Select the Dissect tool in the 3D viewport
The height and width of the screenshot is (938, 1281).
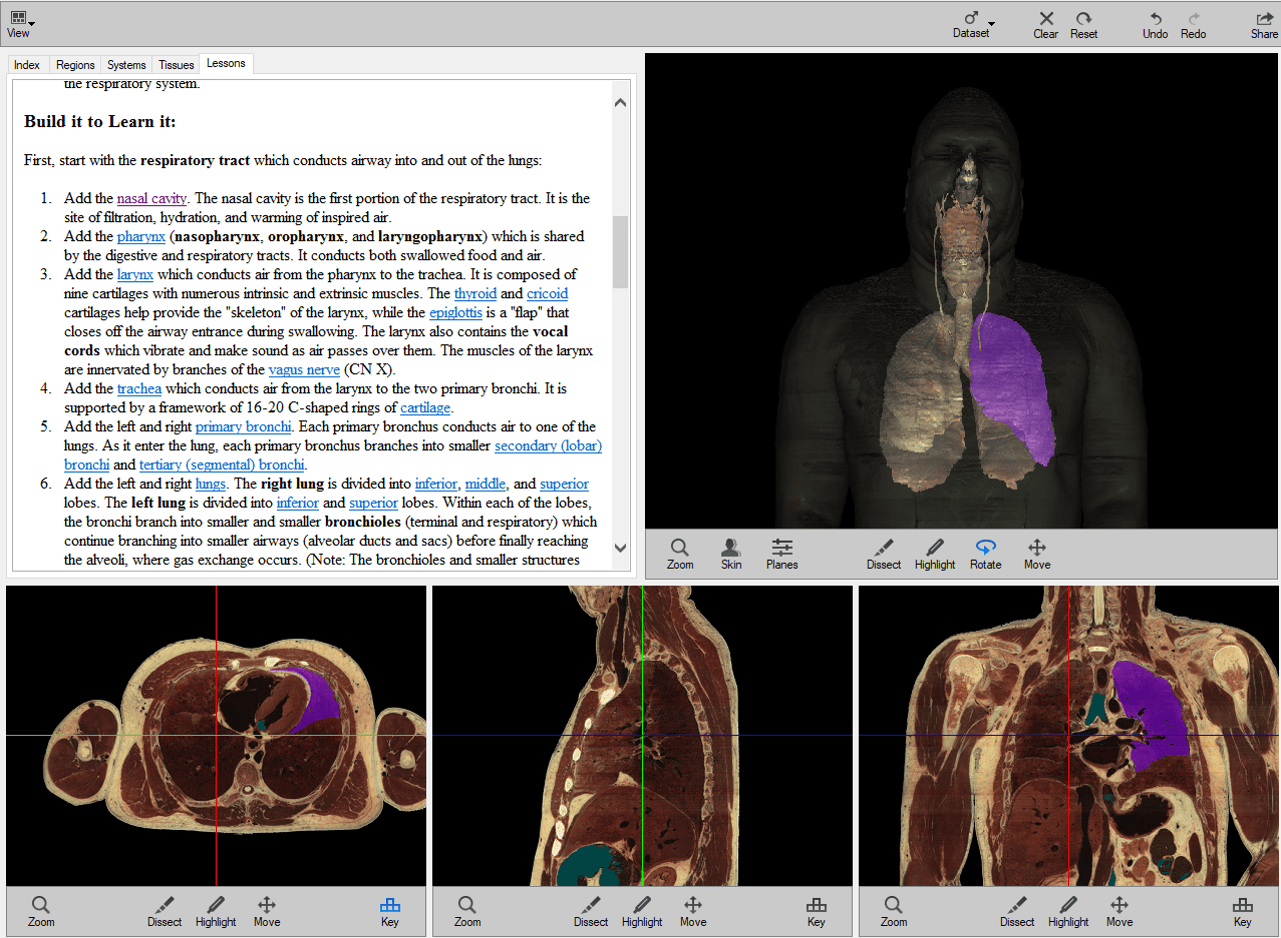[x=883, y=554]
